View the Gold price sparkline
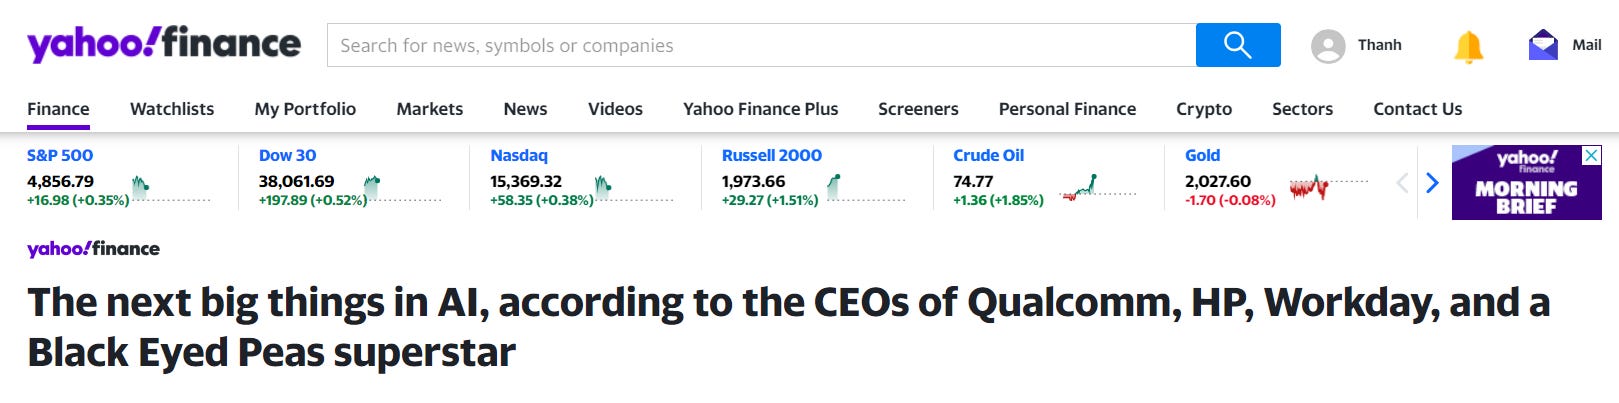Screen dimensions: 1619x403 click(1326, 186)
